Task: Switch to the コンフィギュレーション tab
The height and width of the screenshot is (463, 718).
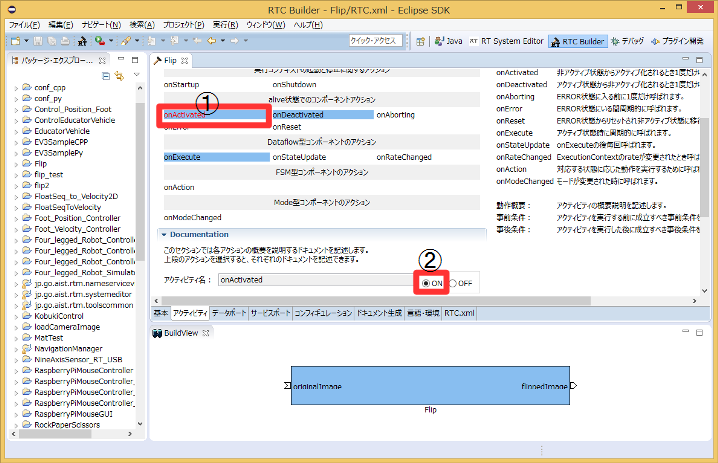Action: coord(323,313)
